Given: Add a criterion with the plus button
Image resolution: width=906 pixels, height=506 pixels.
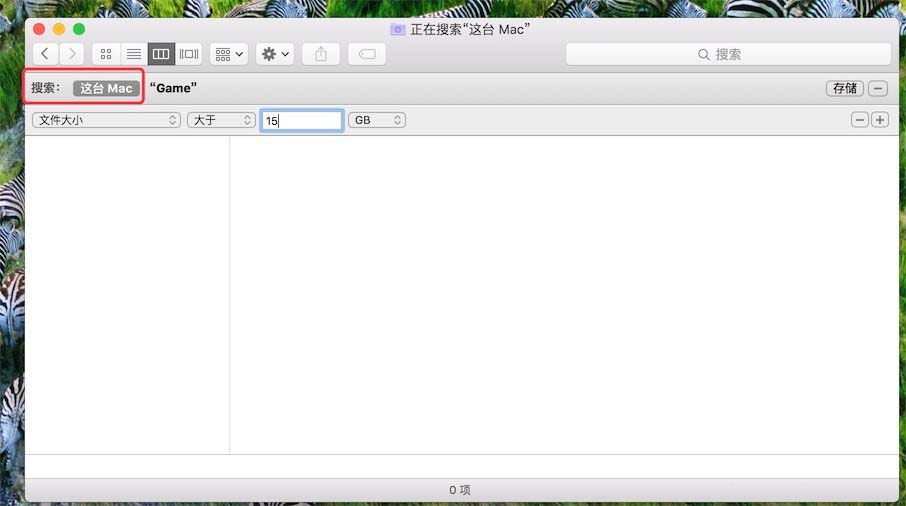Looking at the screenshot, I should [x=880, y=120].
